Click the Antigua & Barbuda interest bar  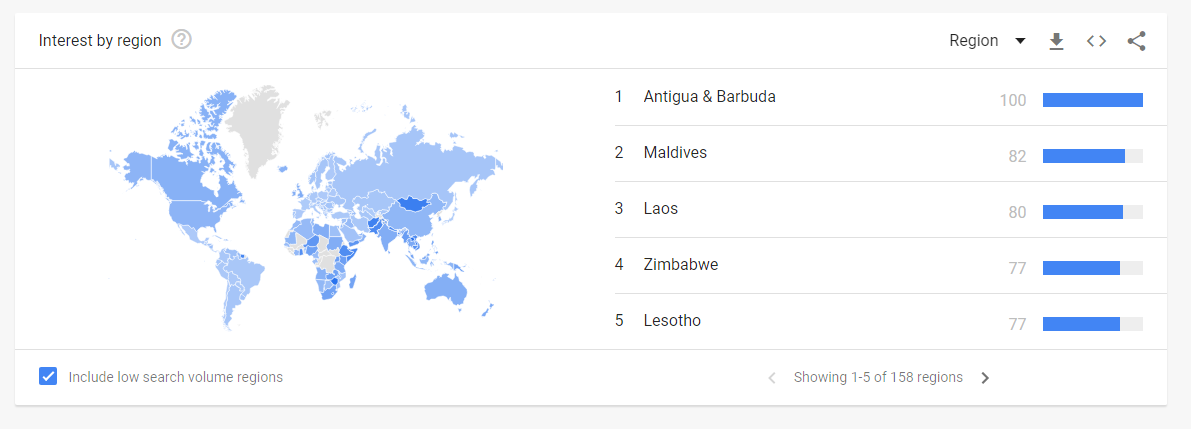pos(1092,100)
